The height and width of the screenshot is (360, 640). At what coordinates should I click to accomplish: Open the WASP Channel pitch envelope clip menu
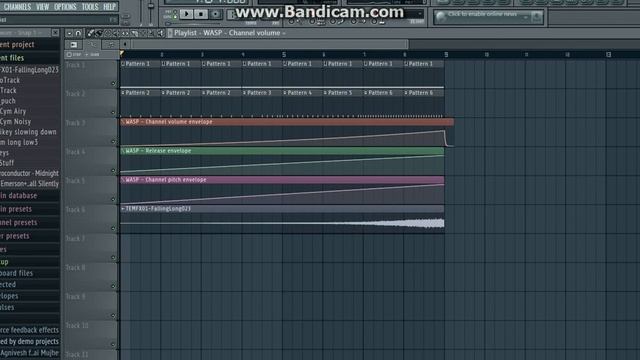pyautogui.click(x=123, y=180)
